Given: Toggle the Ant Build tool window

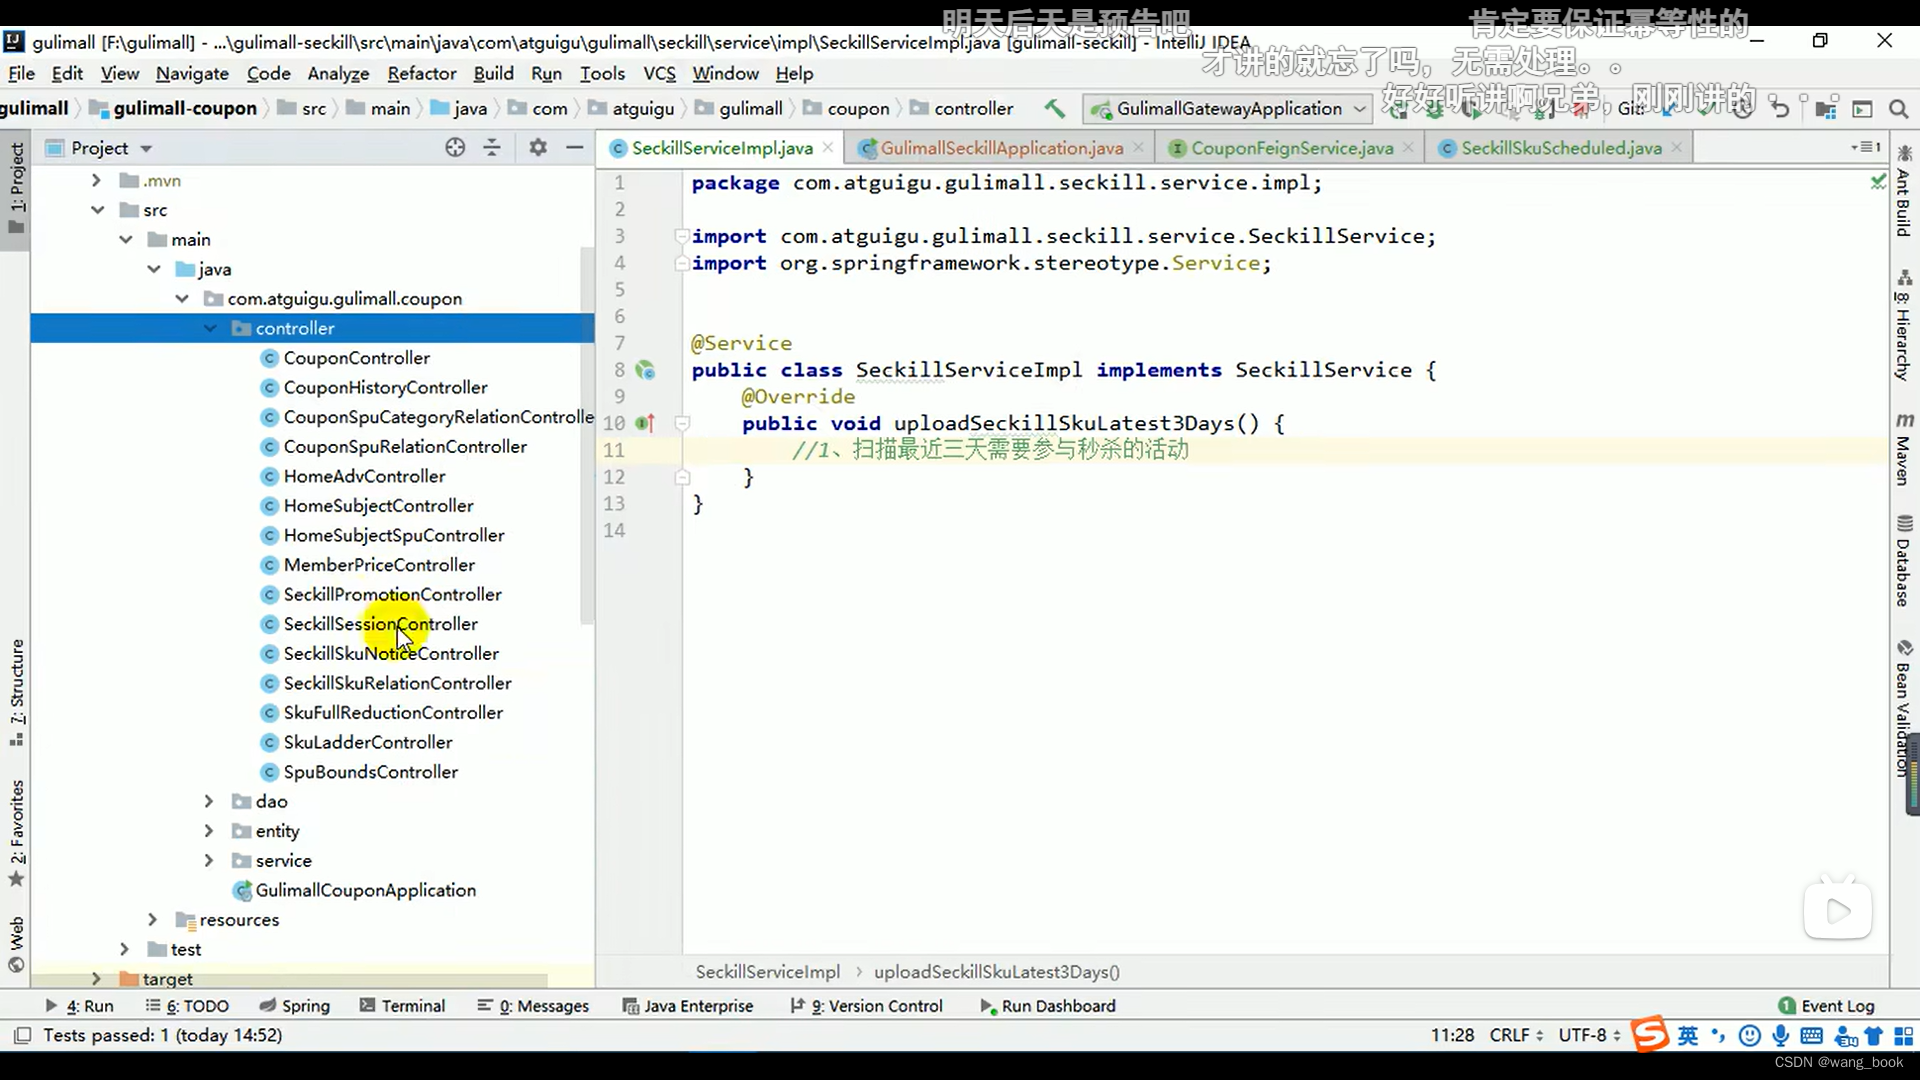Looking at the screenshot, I should (x=1904, y=192).
